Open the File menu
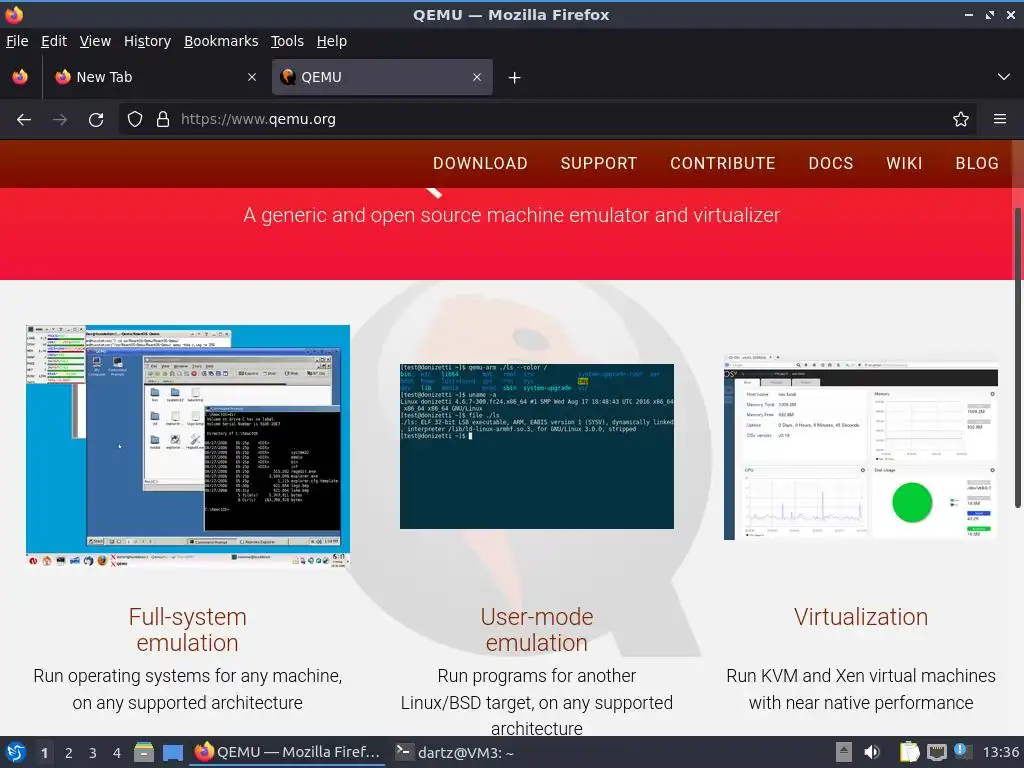Screen dimensions: 1024x768 click(17, 41)
